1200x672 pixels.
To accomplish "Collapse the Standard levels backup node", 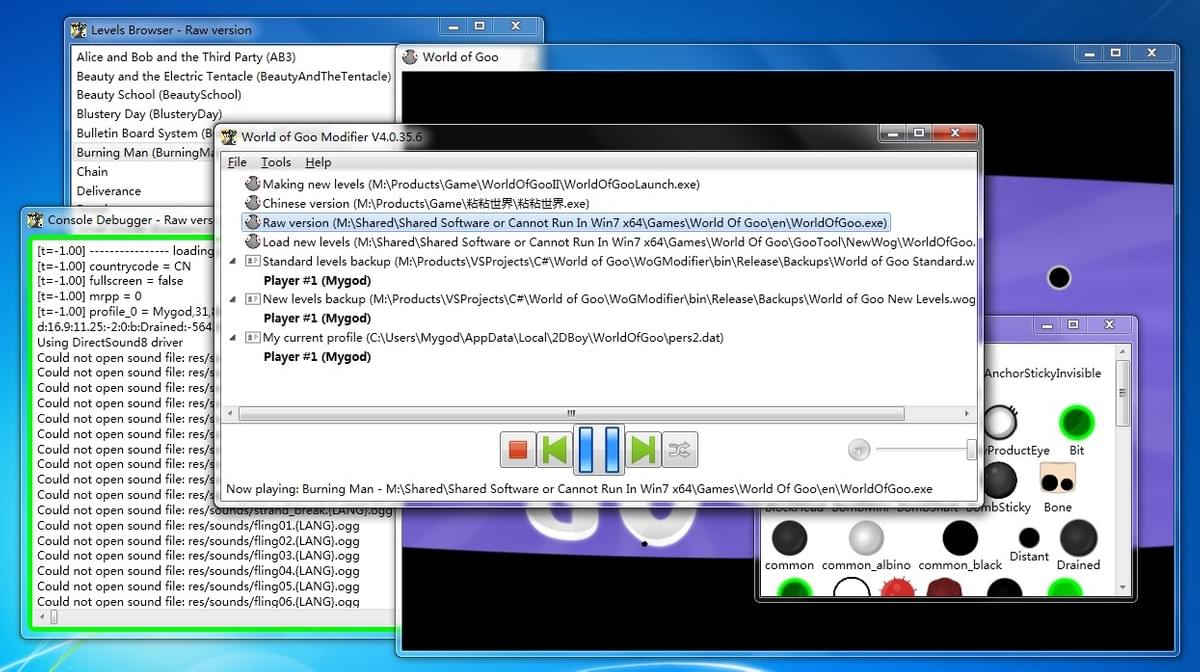I will click(x=233, y=261).
